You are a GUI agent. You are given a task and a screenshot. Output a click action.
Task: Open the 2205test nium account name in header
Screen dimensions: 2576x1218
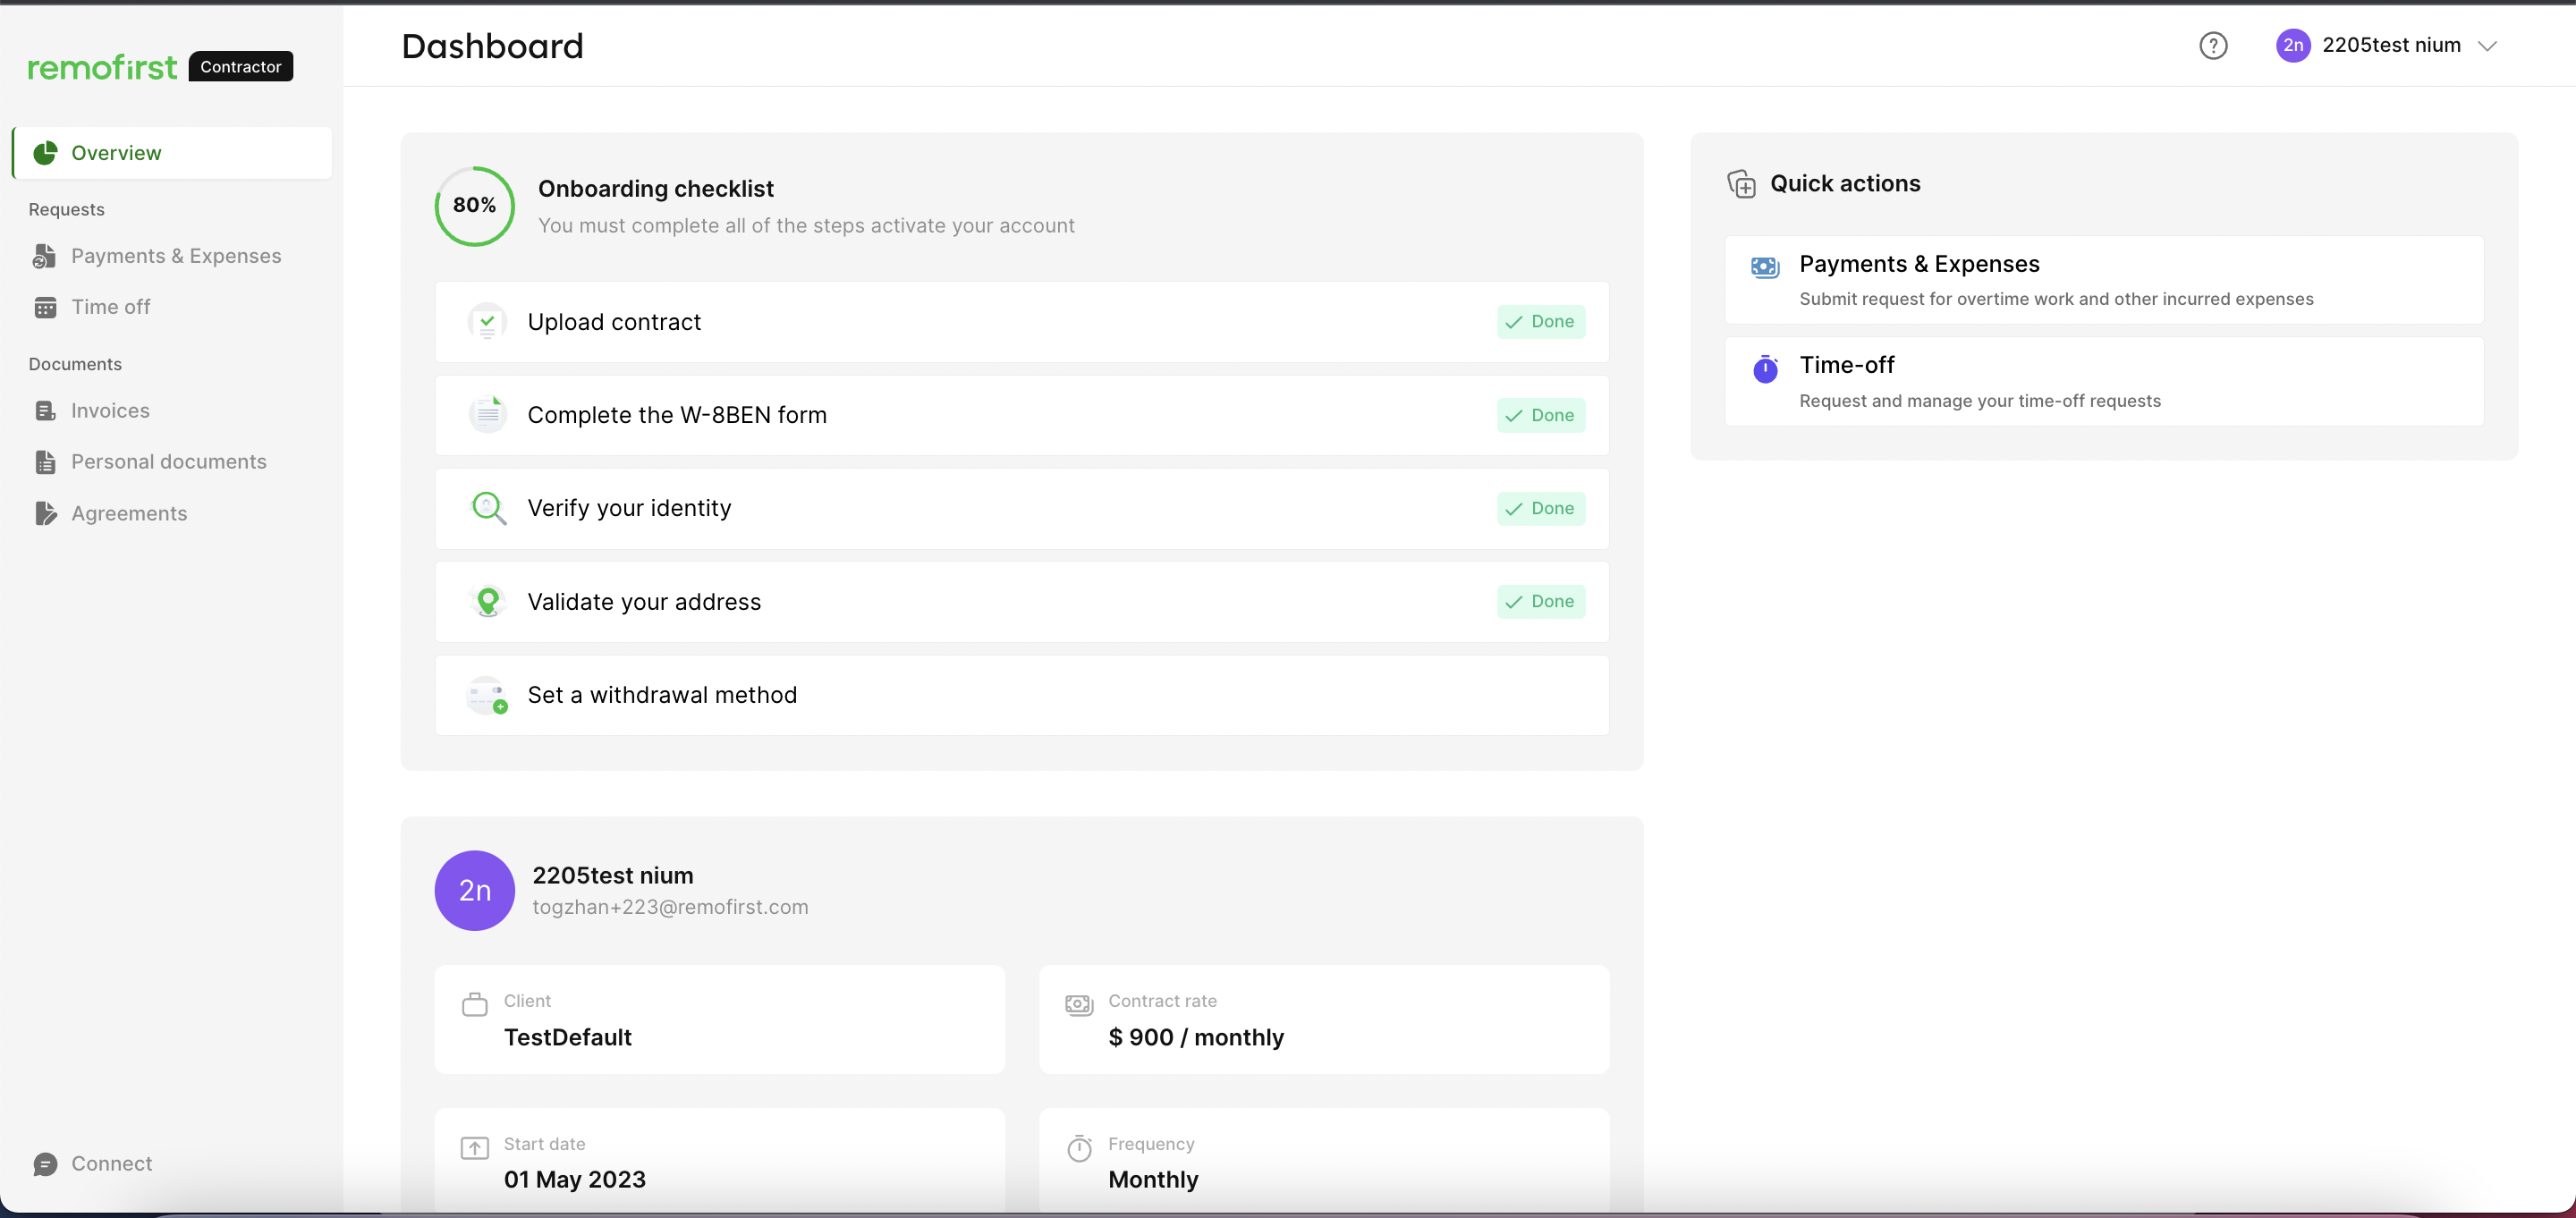2391,45
